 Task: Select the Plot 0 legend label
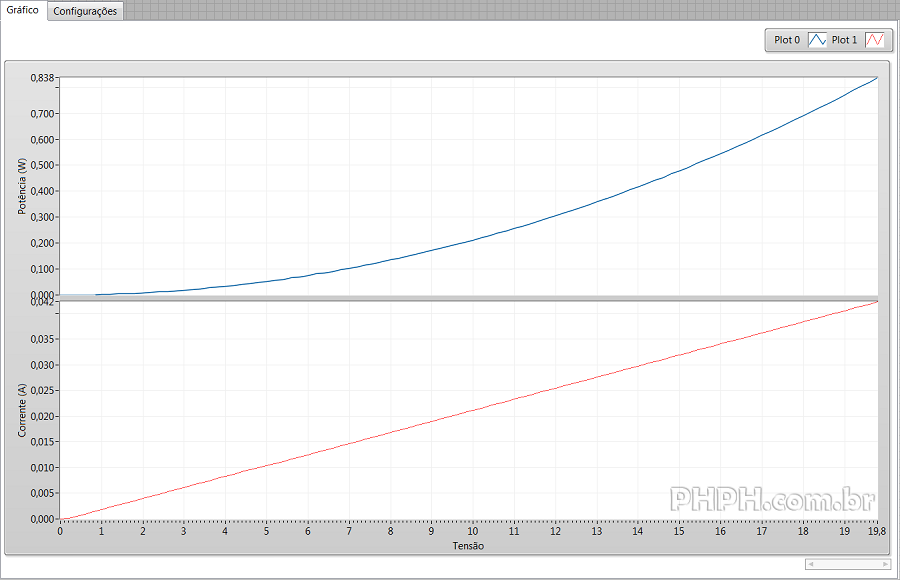point(787,40)
